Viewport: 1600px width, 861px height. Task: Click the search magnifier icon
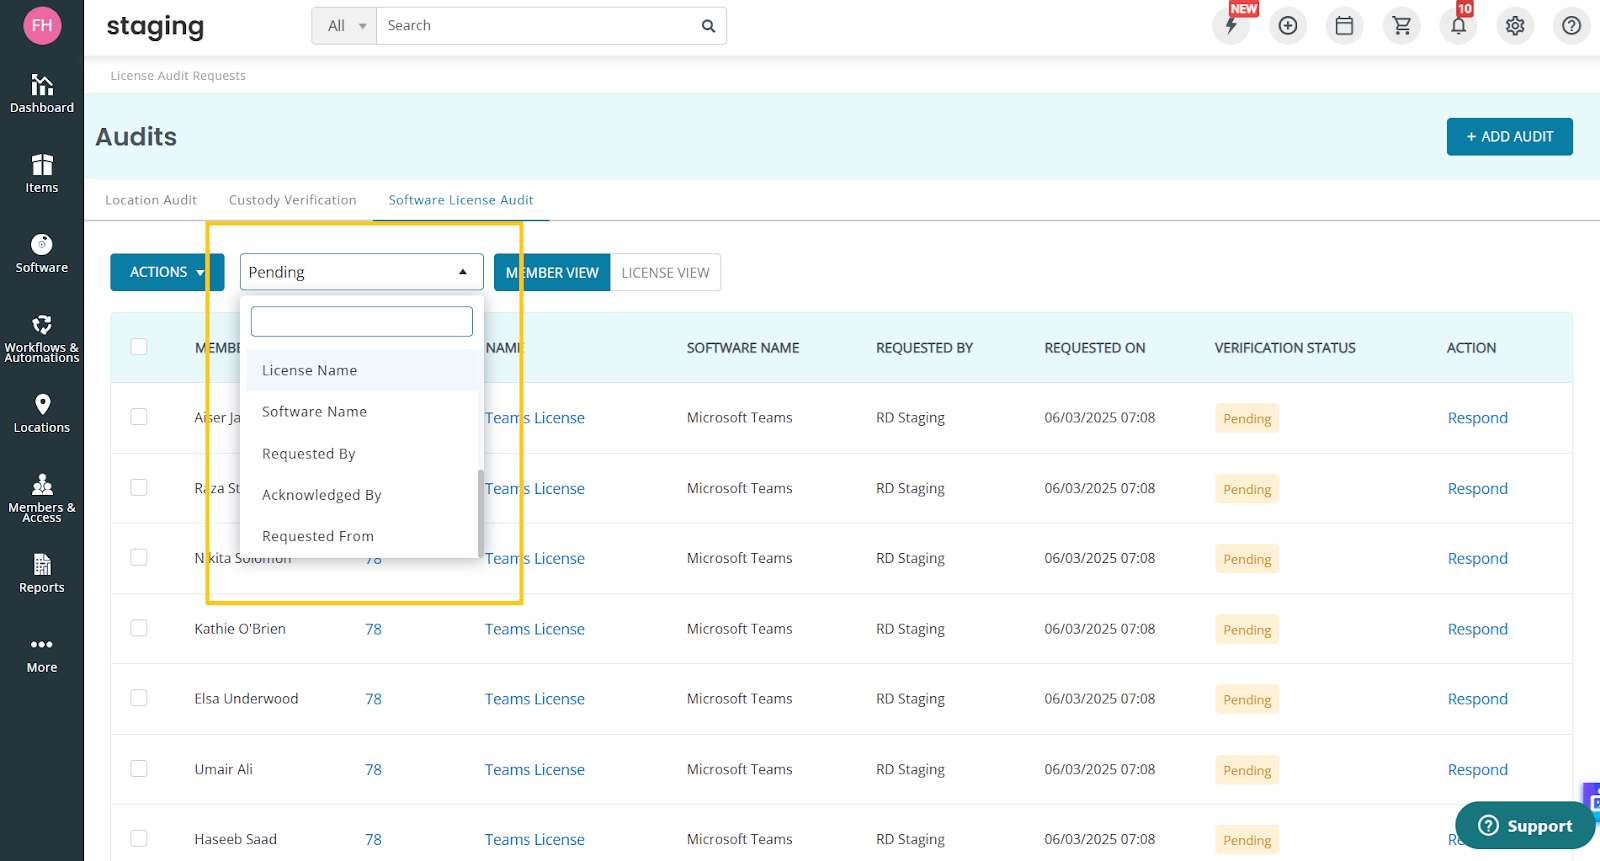pyautogui.click(x=708, y=26)
